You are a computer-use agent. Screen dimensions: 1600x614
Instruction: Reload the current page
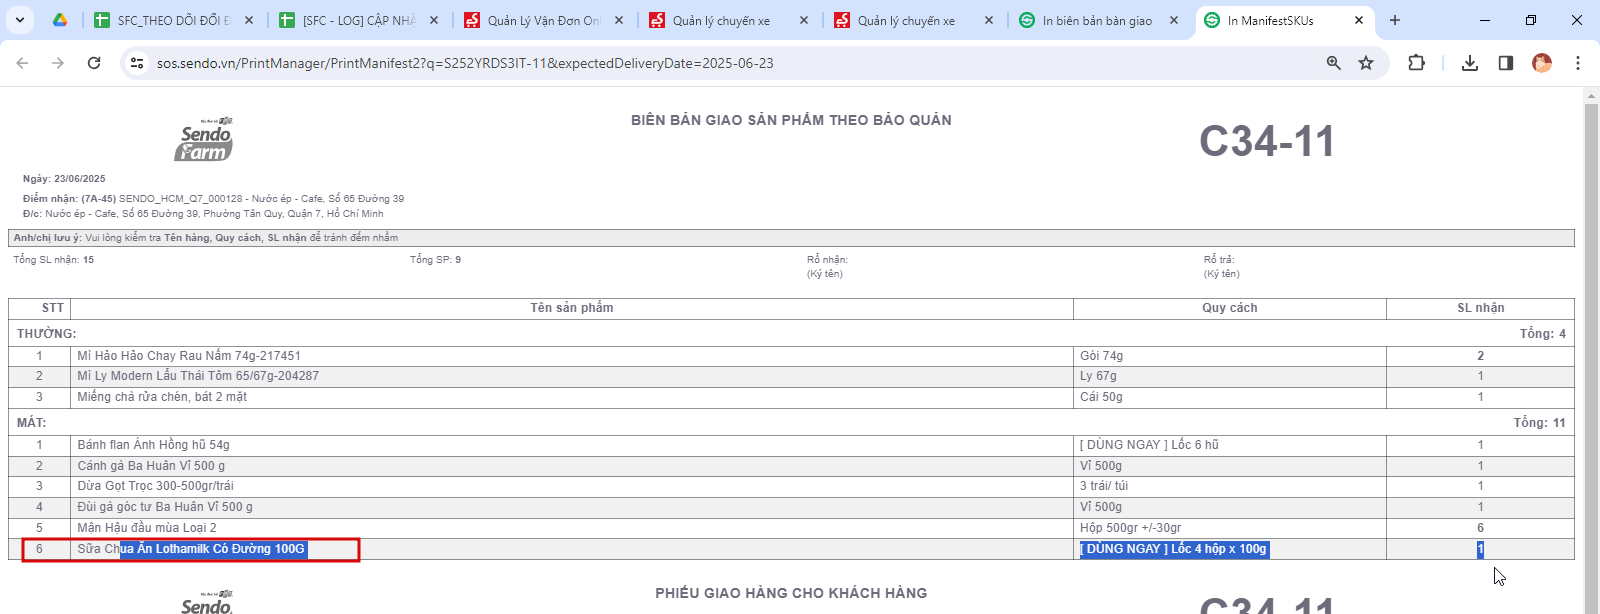(x=94, y=63)
